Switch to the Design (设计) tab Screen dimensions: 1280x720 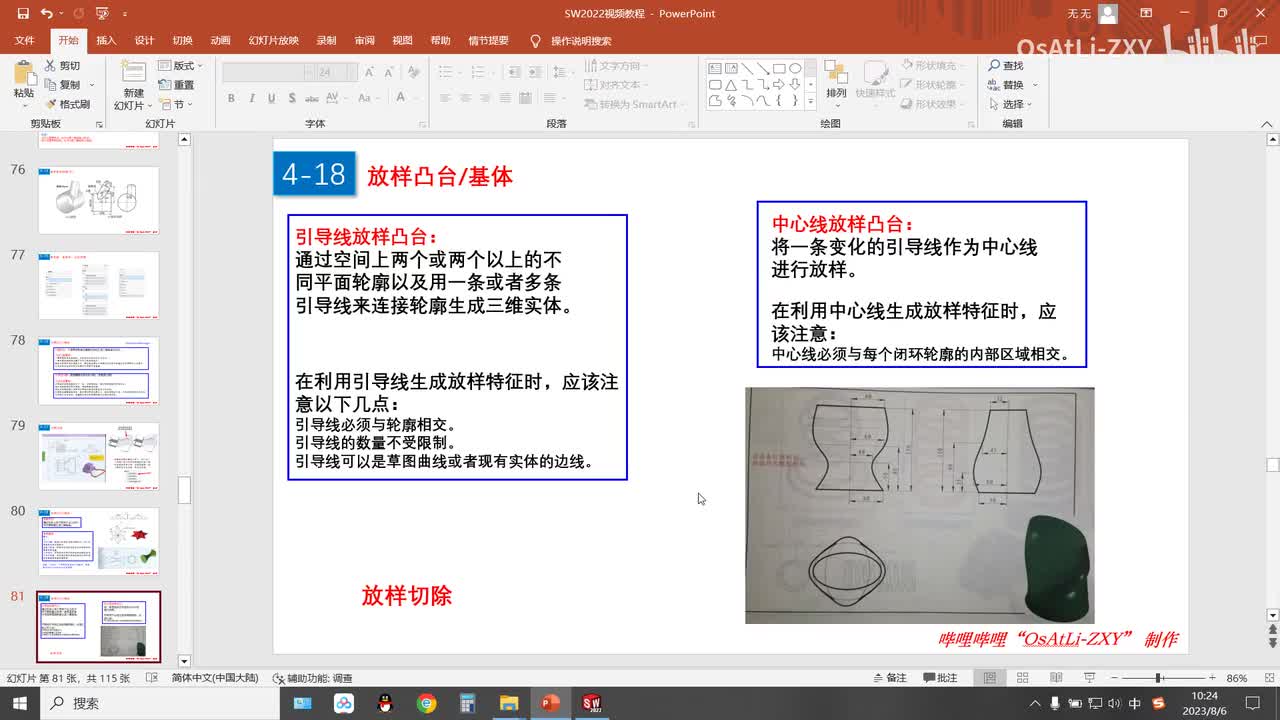click(144, 41)
